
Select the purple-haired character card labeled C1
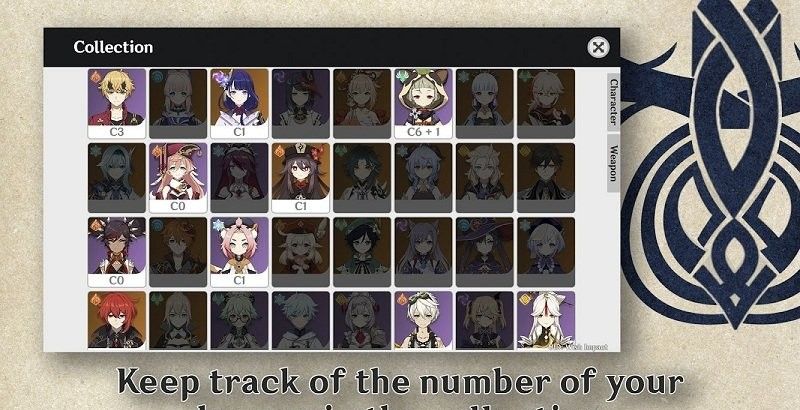click(239, 104)
